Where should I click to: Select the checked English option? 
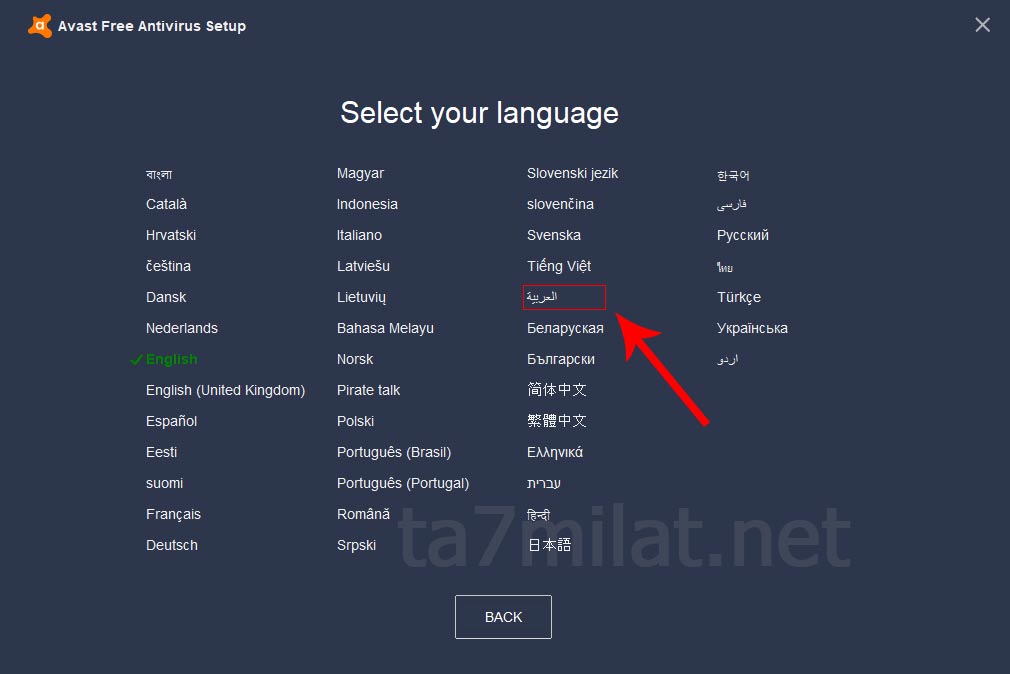click(x=171, y=359)
